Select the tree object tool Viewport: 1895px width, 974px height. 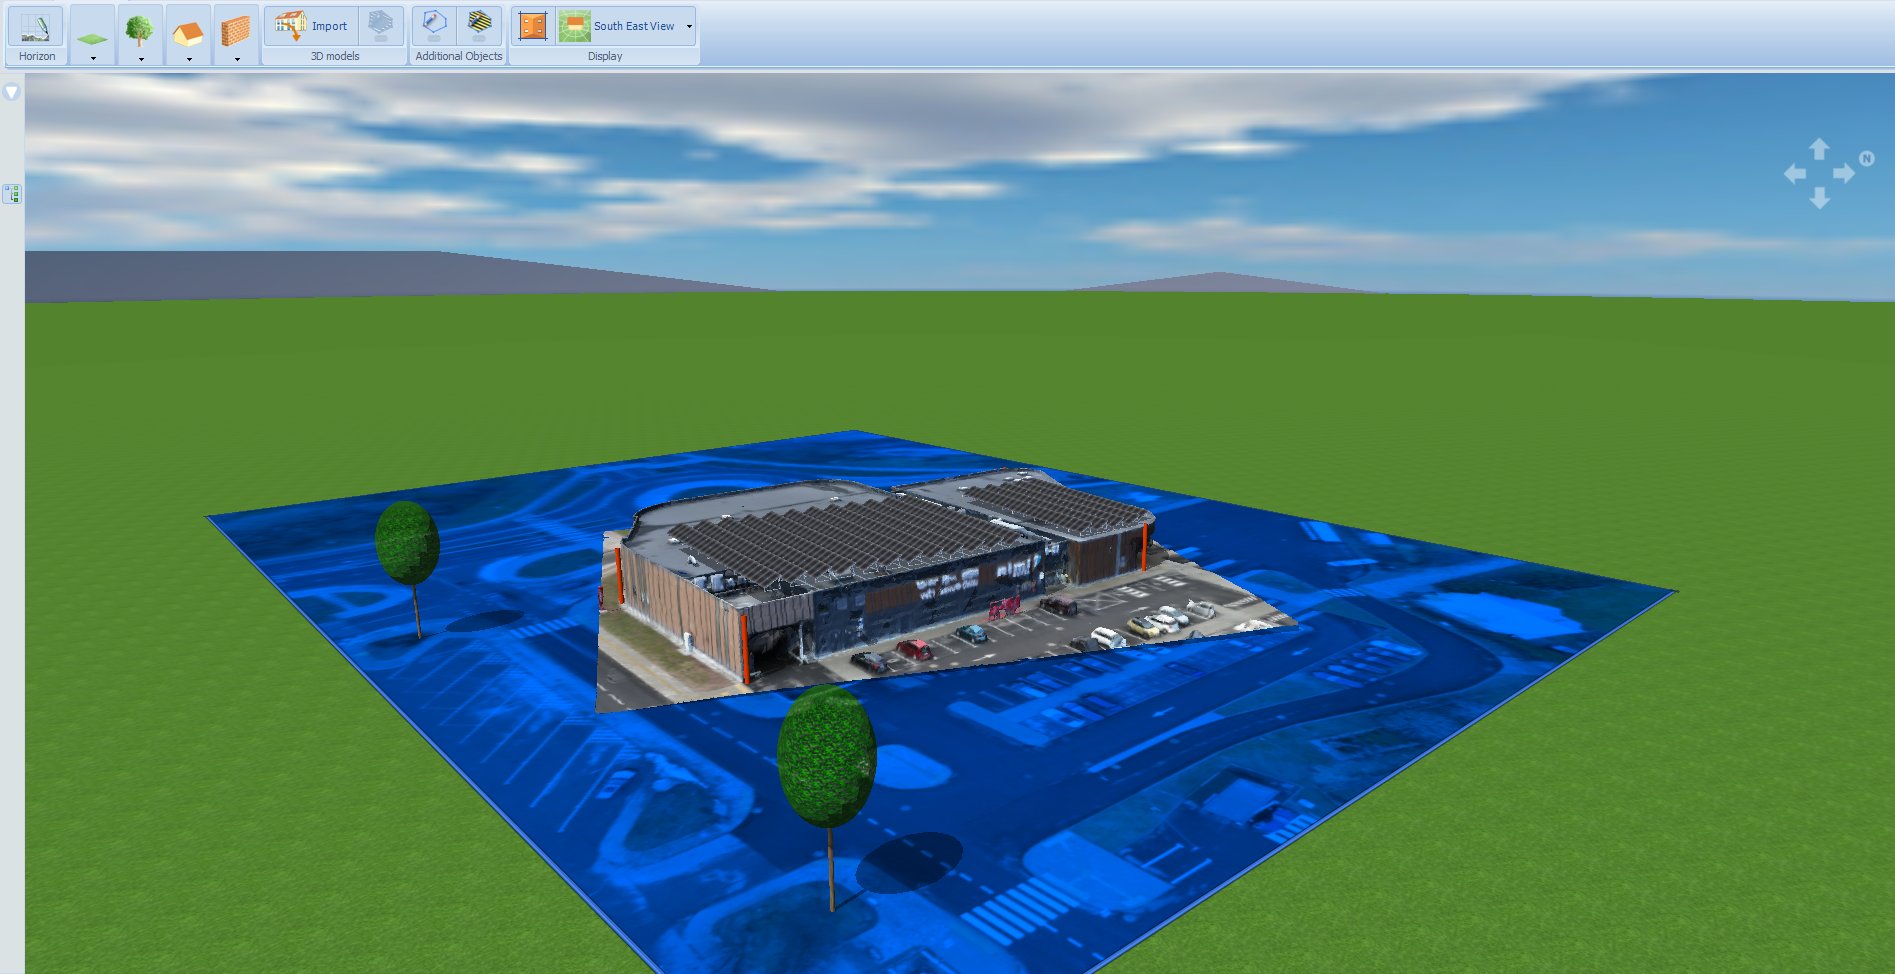tap(140, 30)
